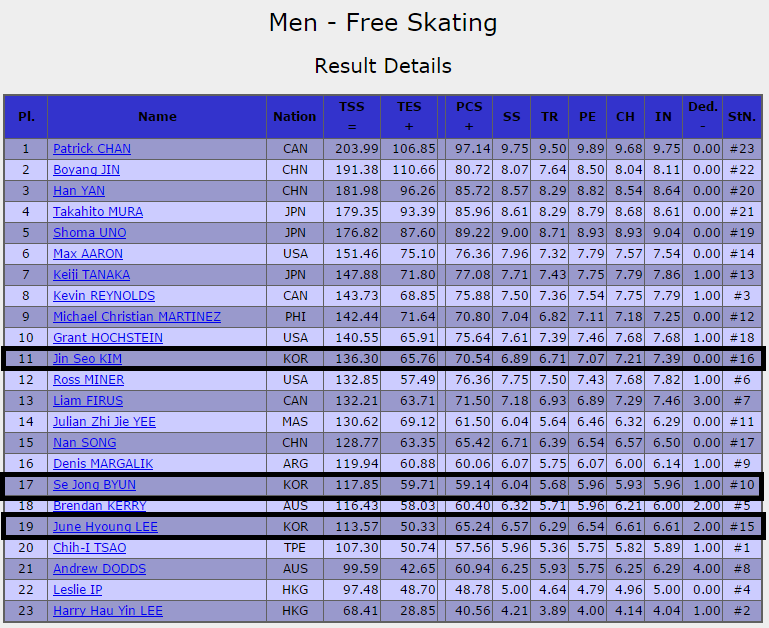
Task: Open June Hyoung LEE link
Action: pyautogui.click(x=105, y=527)
